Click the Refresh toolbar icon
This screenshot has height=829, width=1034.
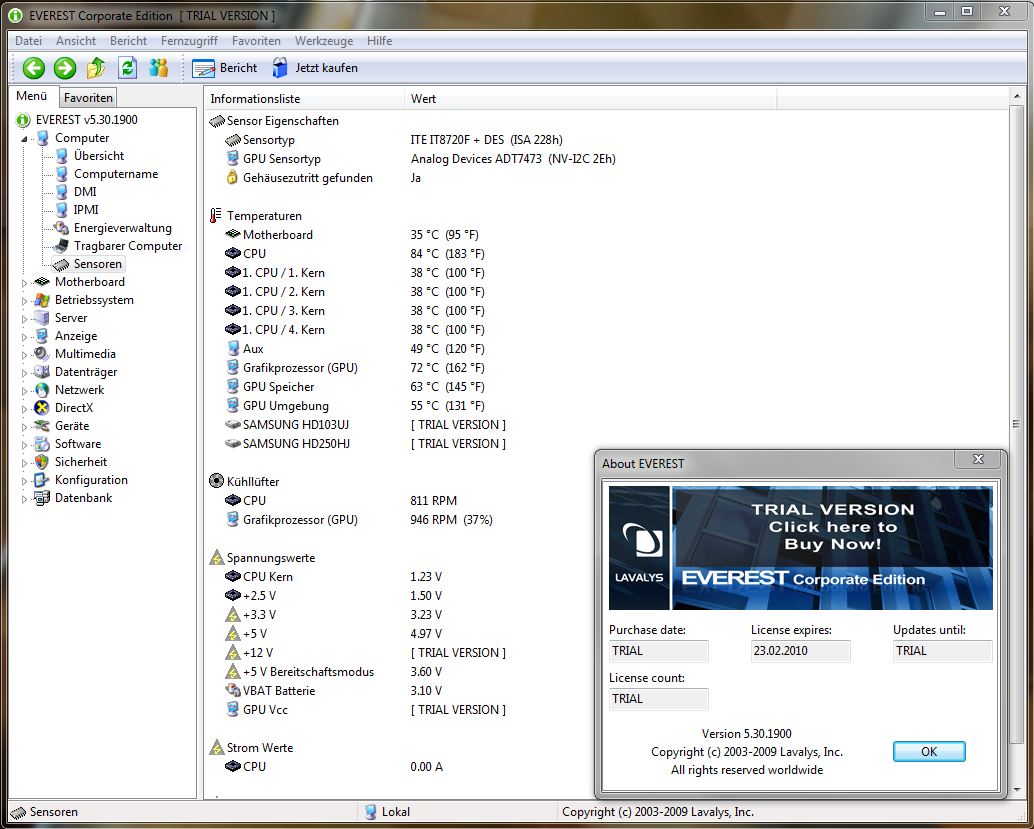[x=127, y=67]
